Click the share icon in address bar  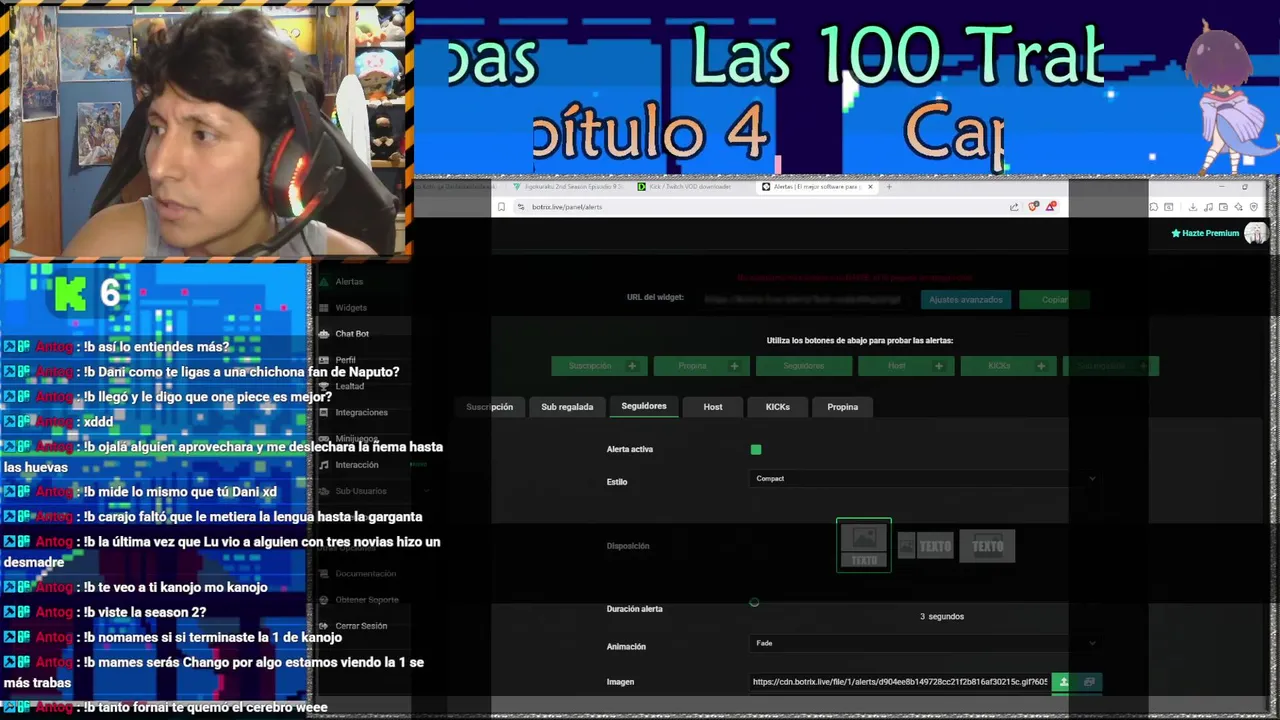(x=1014, y=207)
